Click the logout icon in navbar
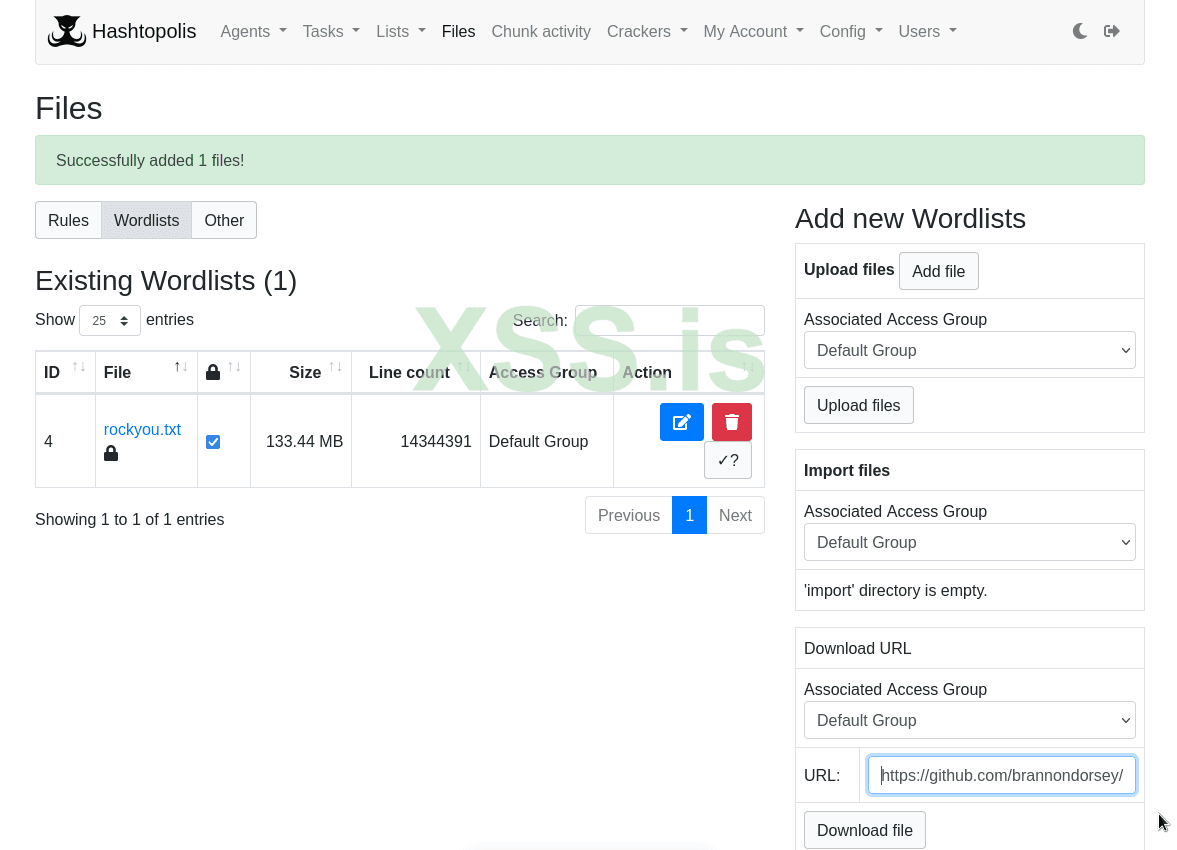This screenshot has width=1177, height=850. point(1112,32)
